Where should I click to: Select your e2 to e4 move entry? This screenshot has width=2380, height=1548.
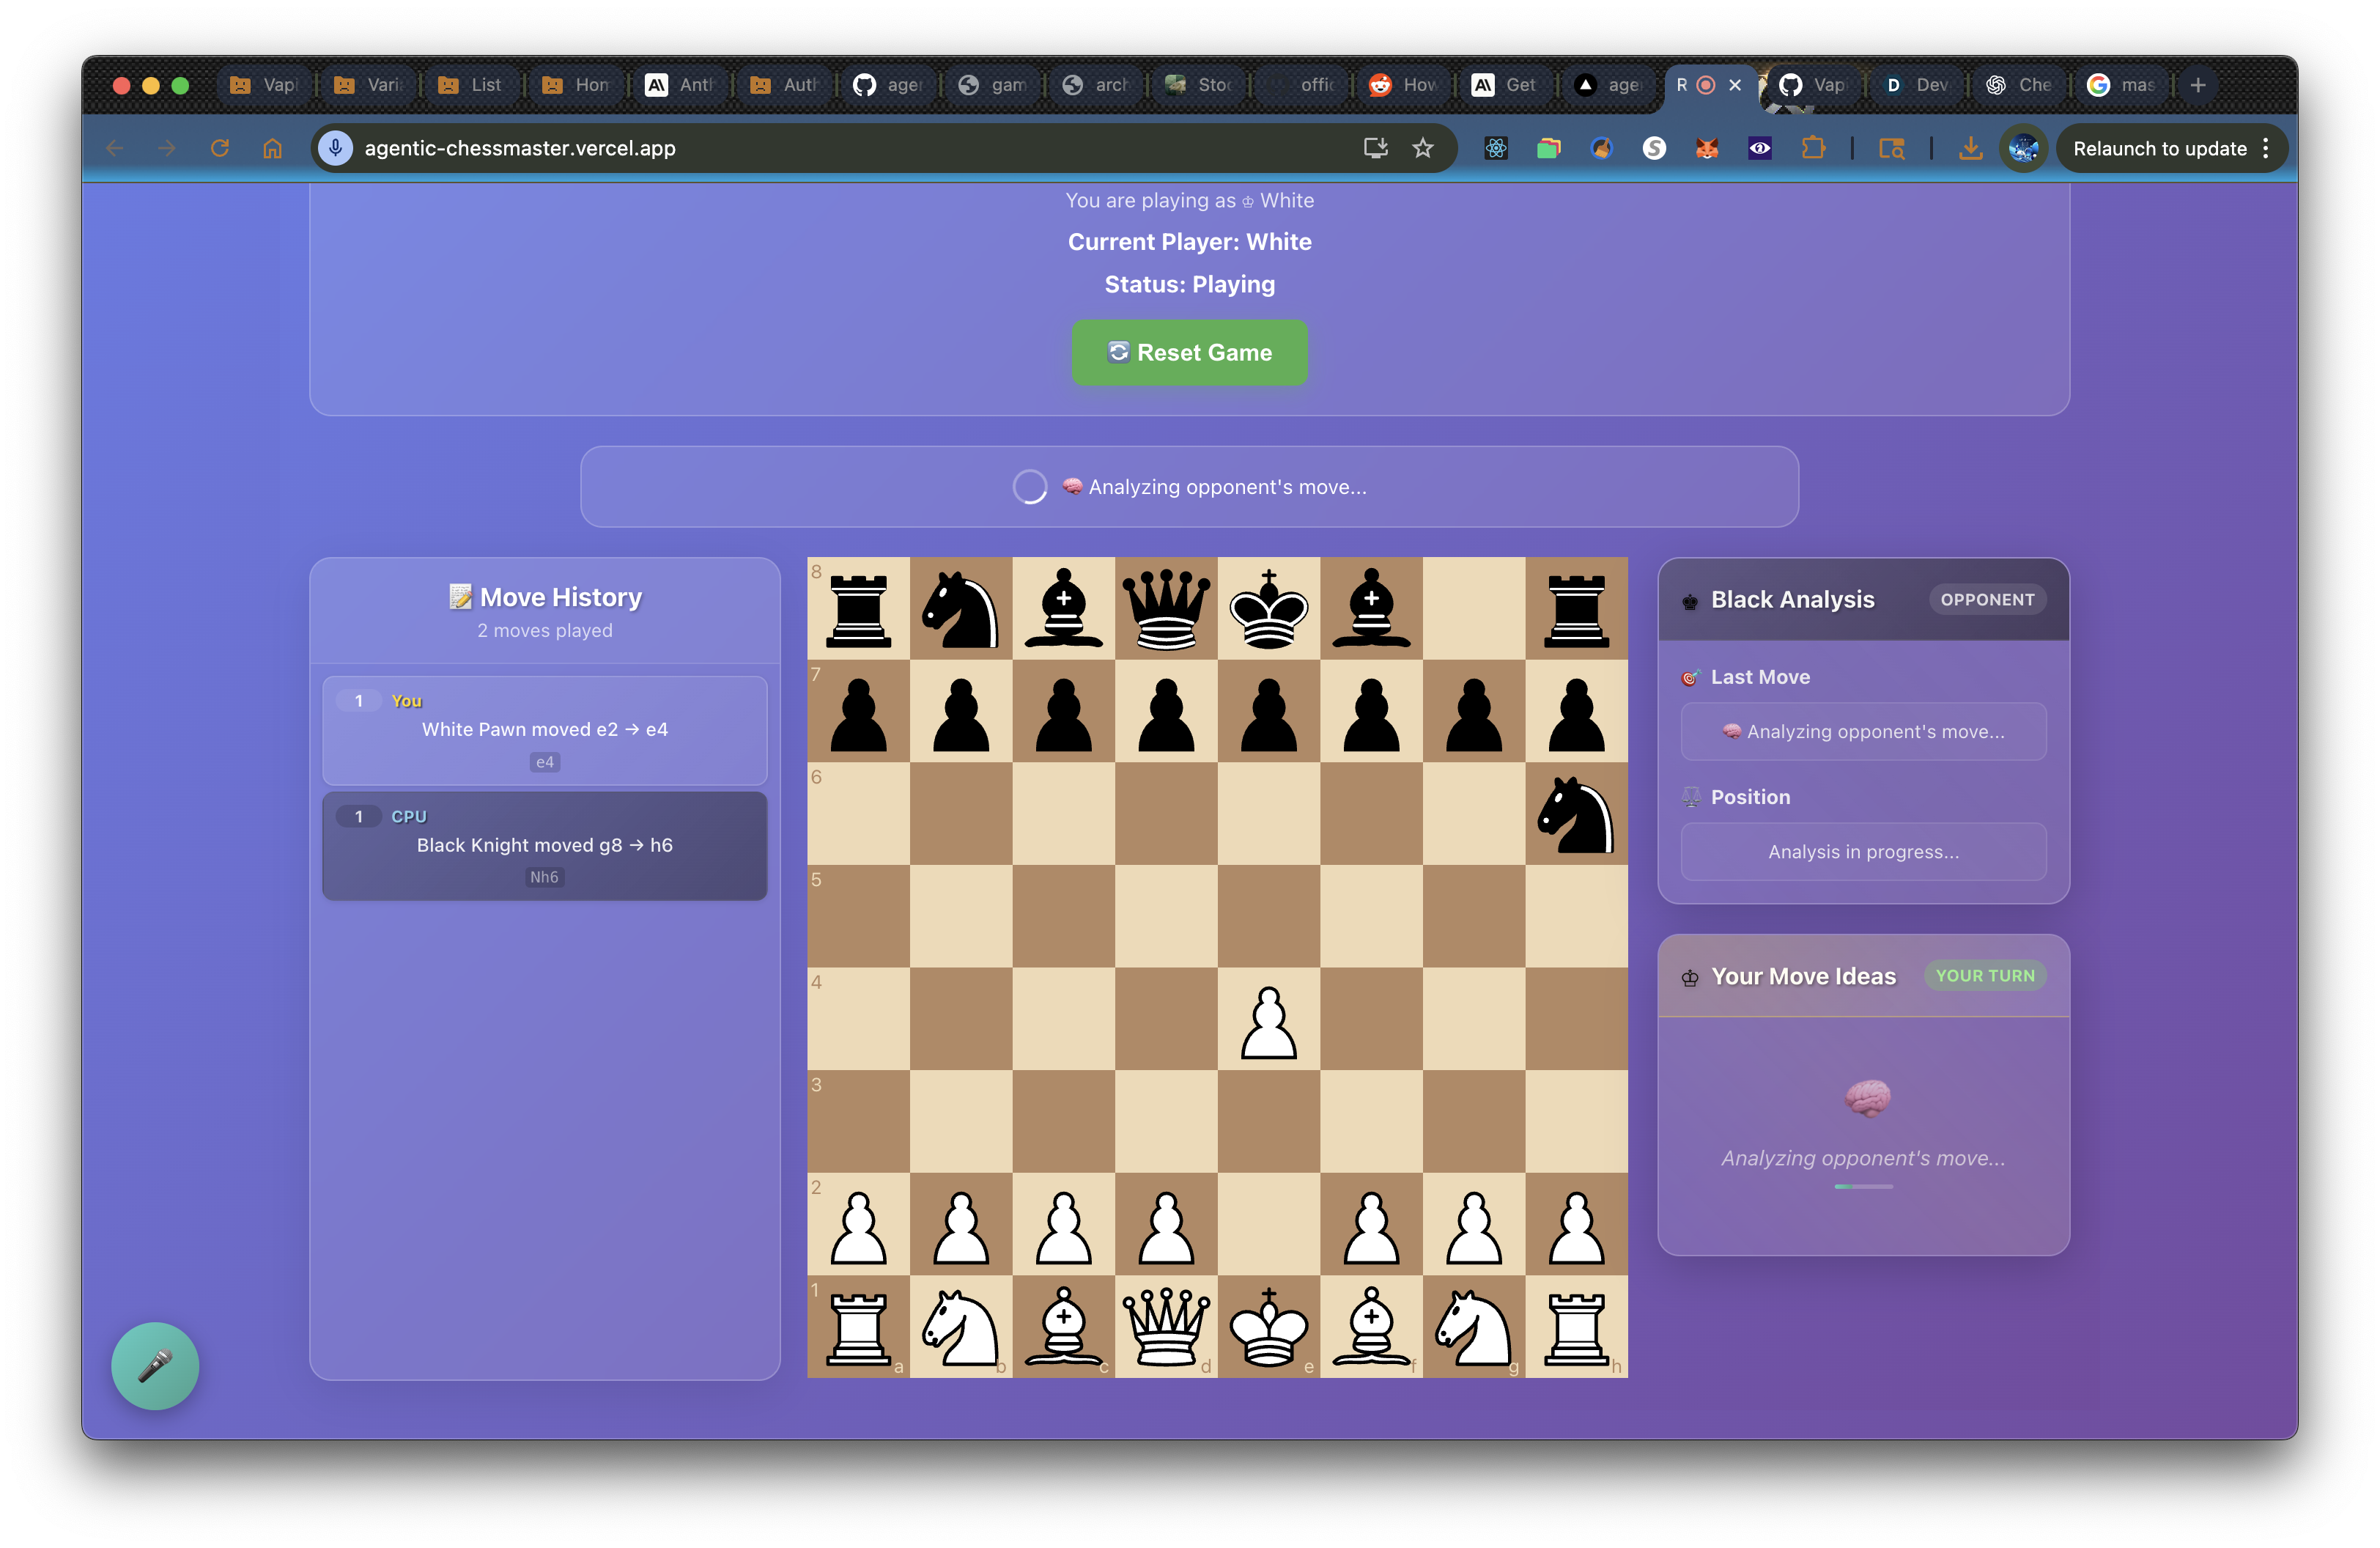(544, 730)
